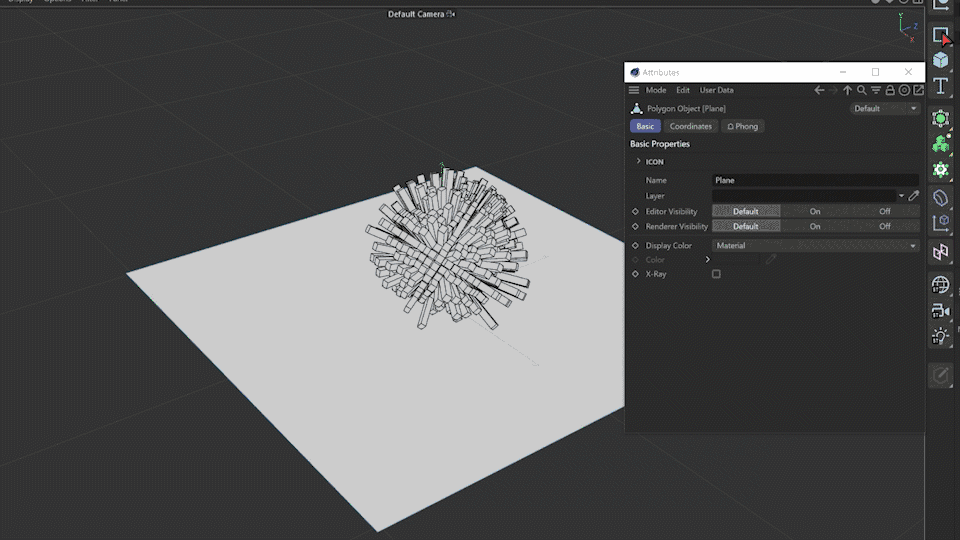
Task: Click the Default Camera viewport label
Action: (x=416, y=14)
